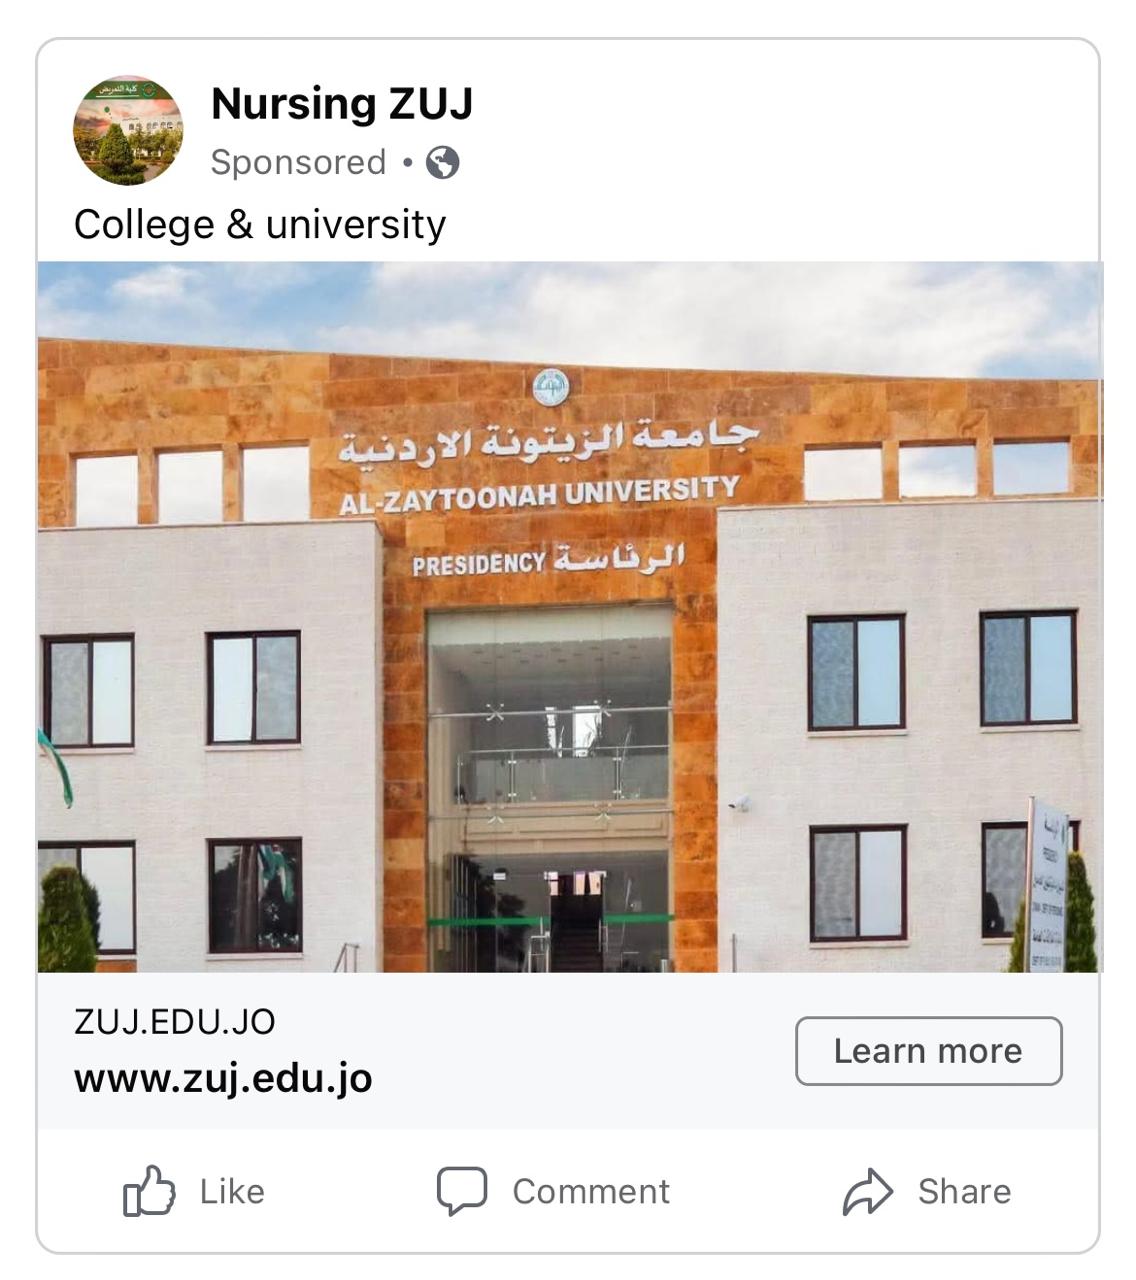The height and width of the screenshot is (1280, 1136).
Task: Click the Like text label
Action: (x=232, y=1191)
